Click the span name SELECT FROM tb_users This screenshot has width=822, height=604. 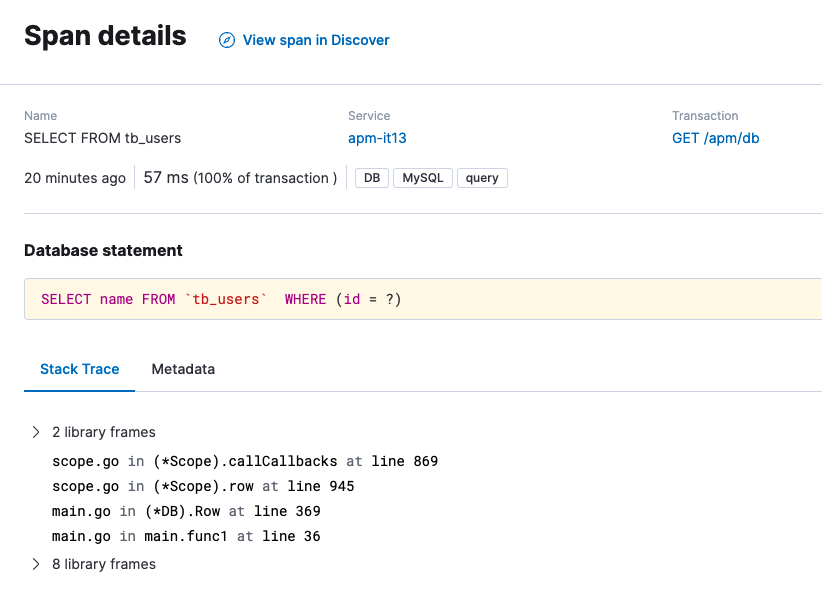pyautogui.click(x=103, y=138)
